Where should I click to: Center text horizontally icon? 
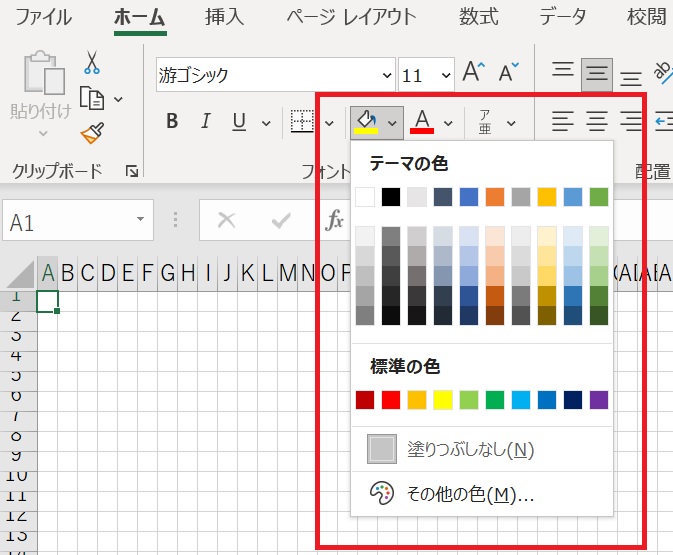tap(597, 121)
